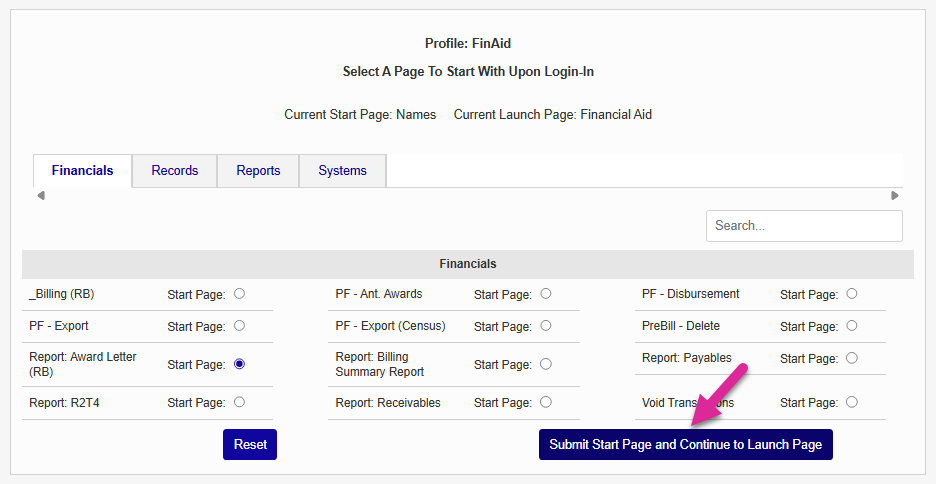Click the Search input field
Screen dimensions: 936x484
pyautogui.click(x=804, y=226)
